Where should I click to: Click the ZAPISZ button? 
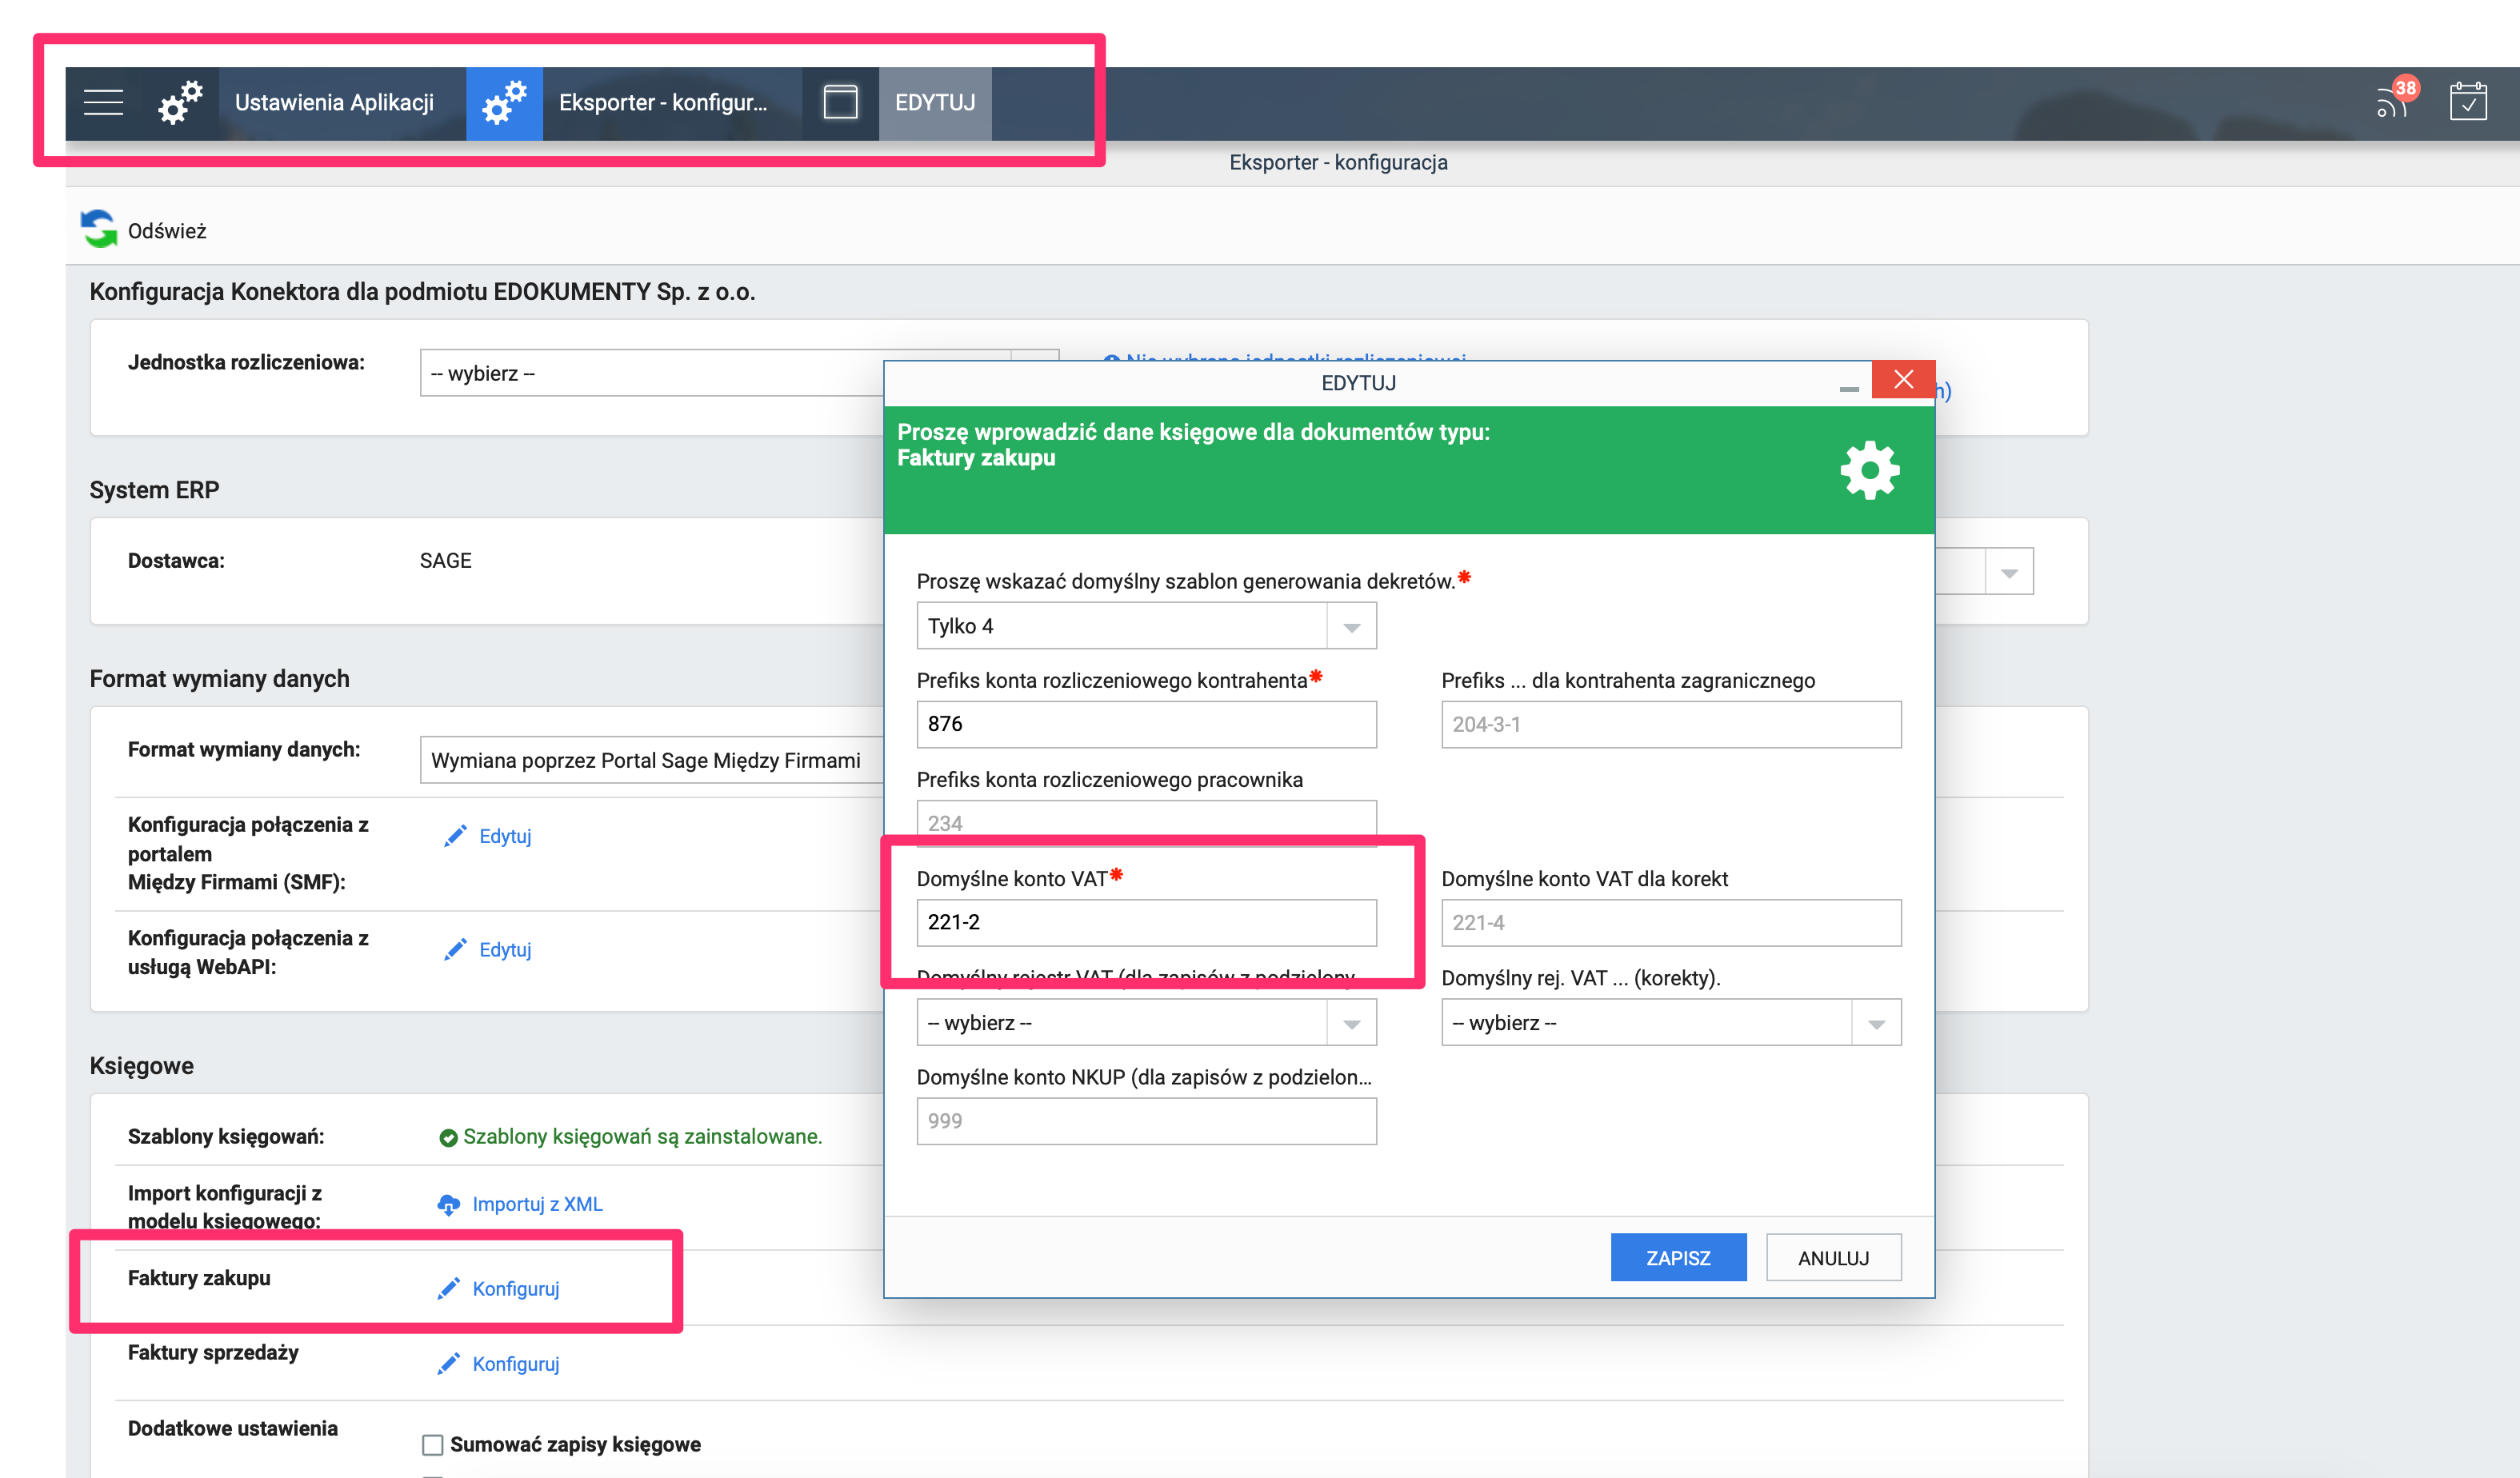[1678, 1257]
